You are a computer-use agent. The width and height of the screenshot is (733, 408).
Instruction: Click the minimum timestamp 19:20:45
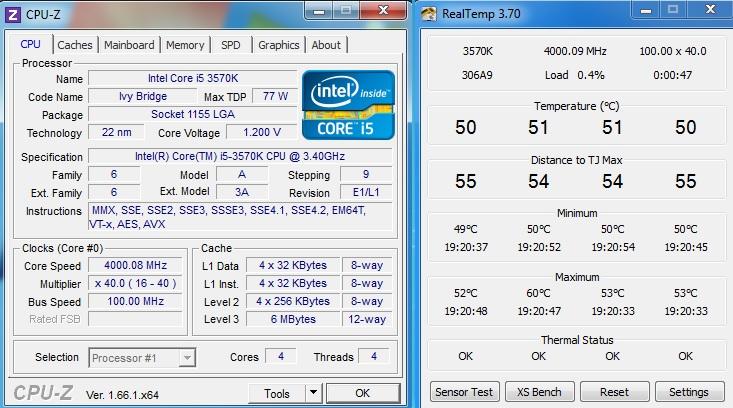pyautogui.click(x=686, y=247)
